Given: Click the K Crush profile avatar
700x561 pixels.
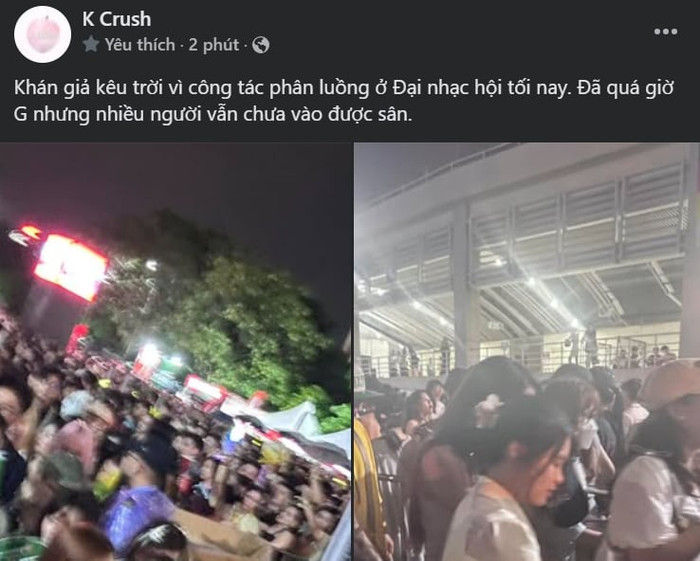Looking at the screenshot, I should [x=42, y=34].
